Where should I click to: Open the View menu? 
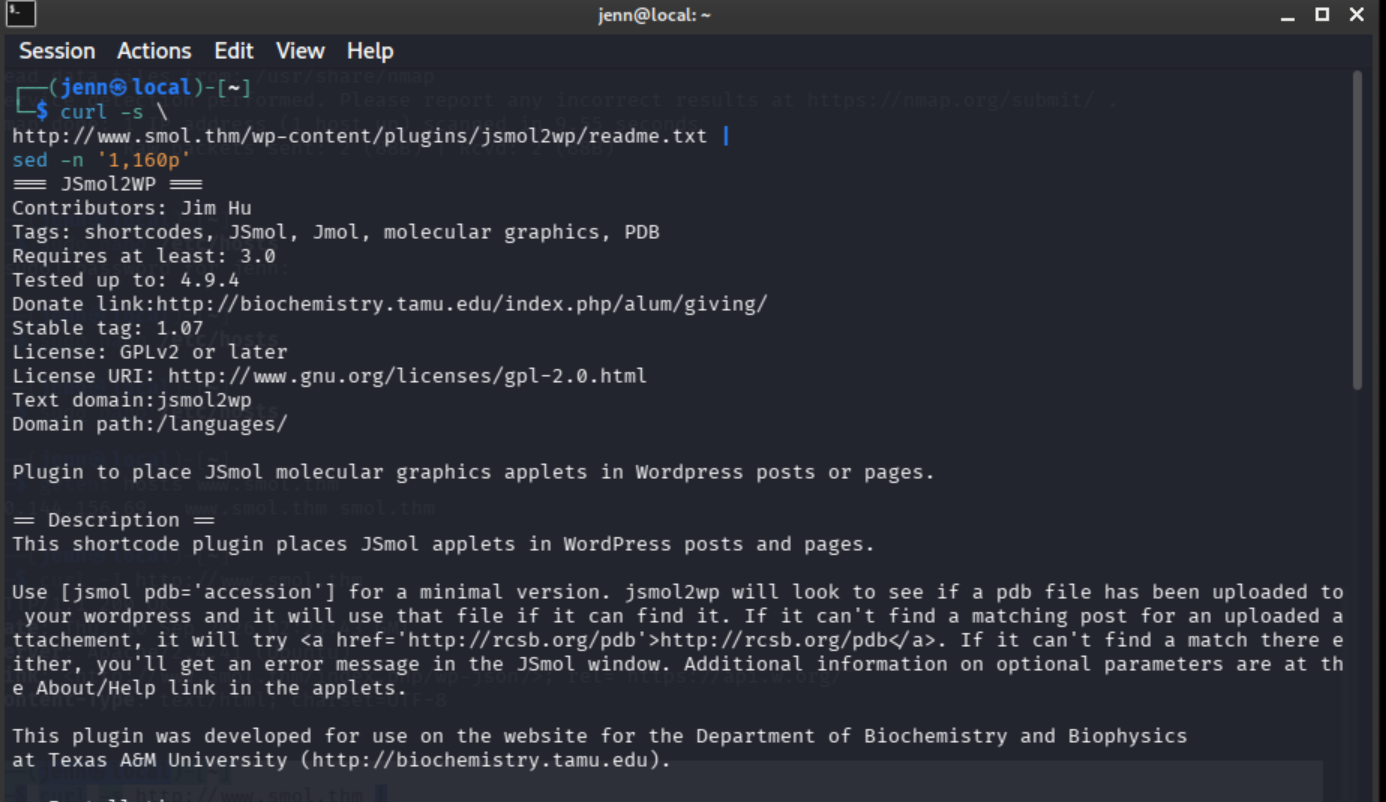(x=300, y=51)
